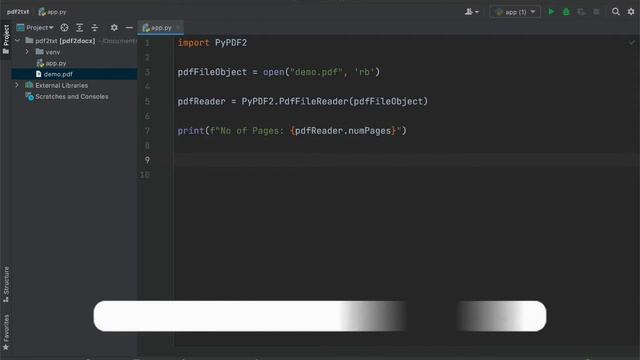Screen dimensions: 640x360
Task: Collapse all in Project panel
Action: (95, 28)
